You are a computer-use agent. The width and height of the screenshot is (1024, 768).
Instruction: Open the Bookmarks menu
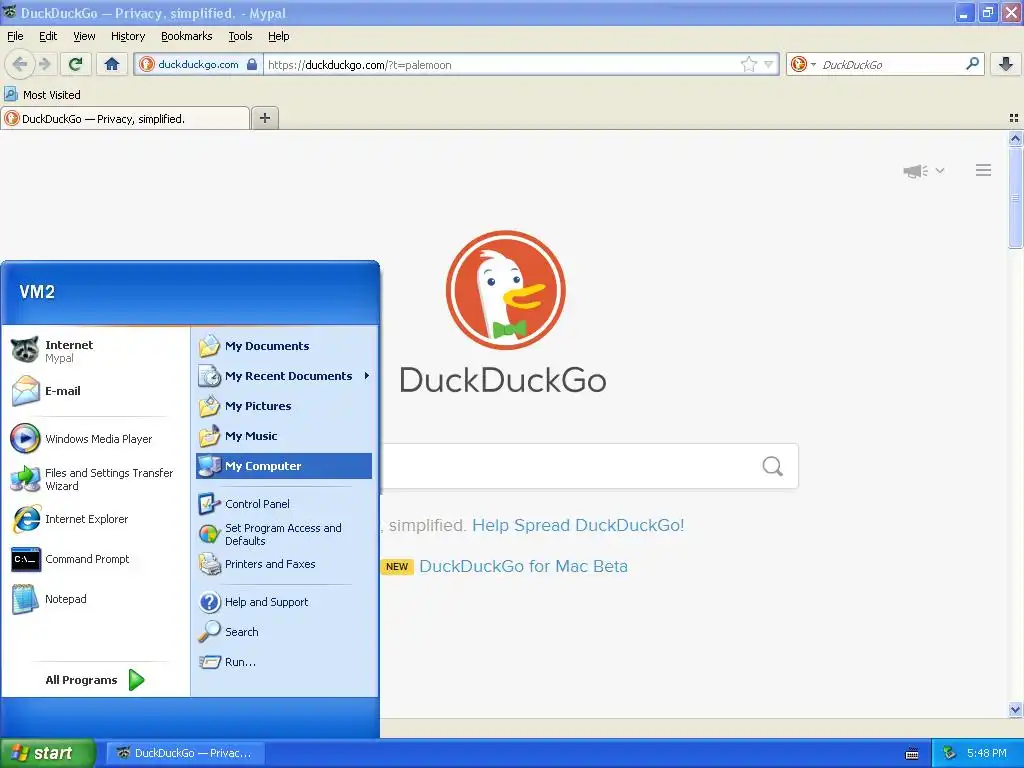(x=186, y=36)
